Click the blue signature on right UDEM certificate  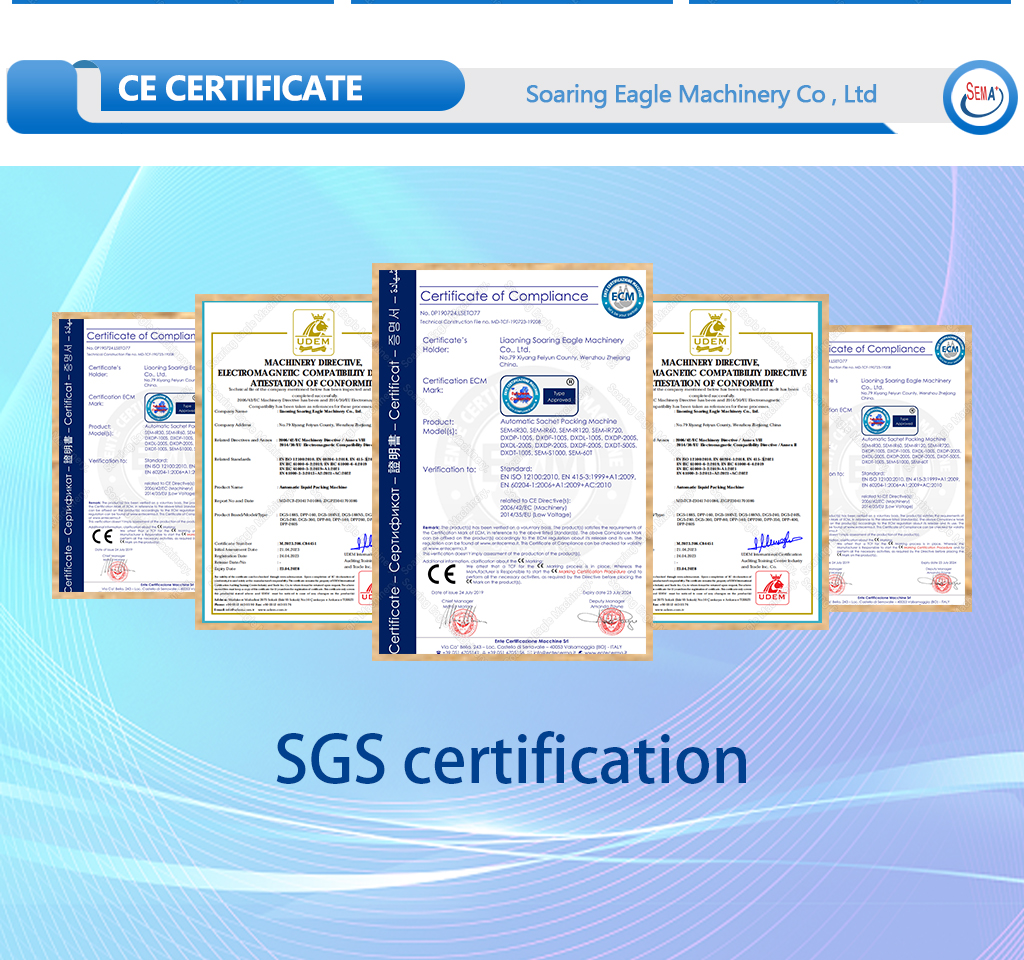coord(775,541)
